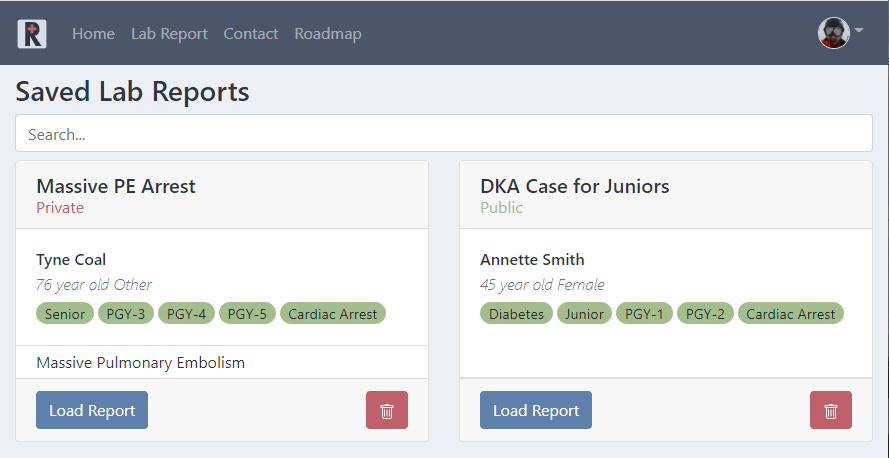The width and height of the screenshot is (889, 458).
Task: Click the PGY-5 tag badge
Action: click(x=247, y=314)
